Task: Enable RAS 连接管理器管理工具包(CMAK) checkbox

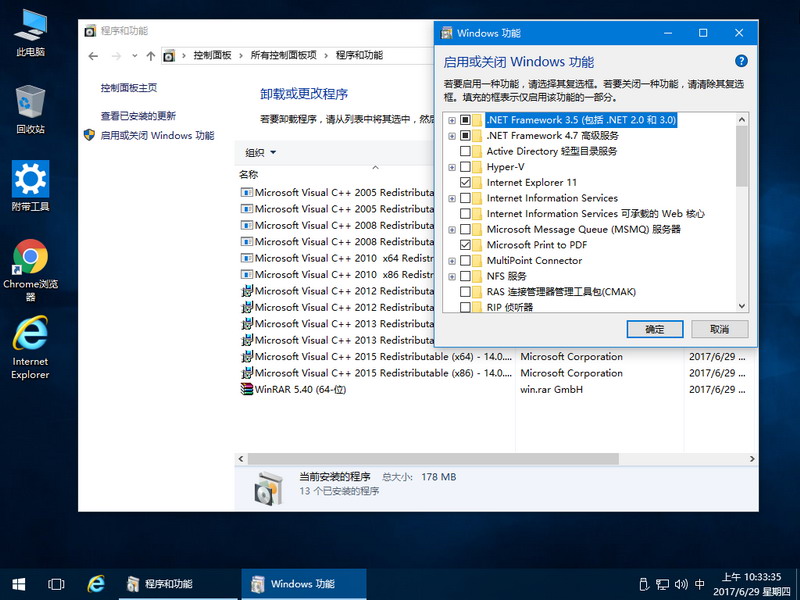Action: click(x=465, y=292)
